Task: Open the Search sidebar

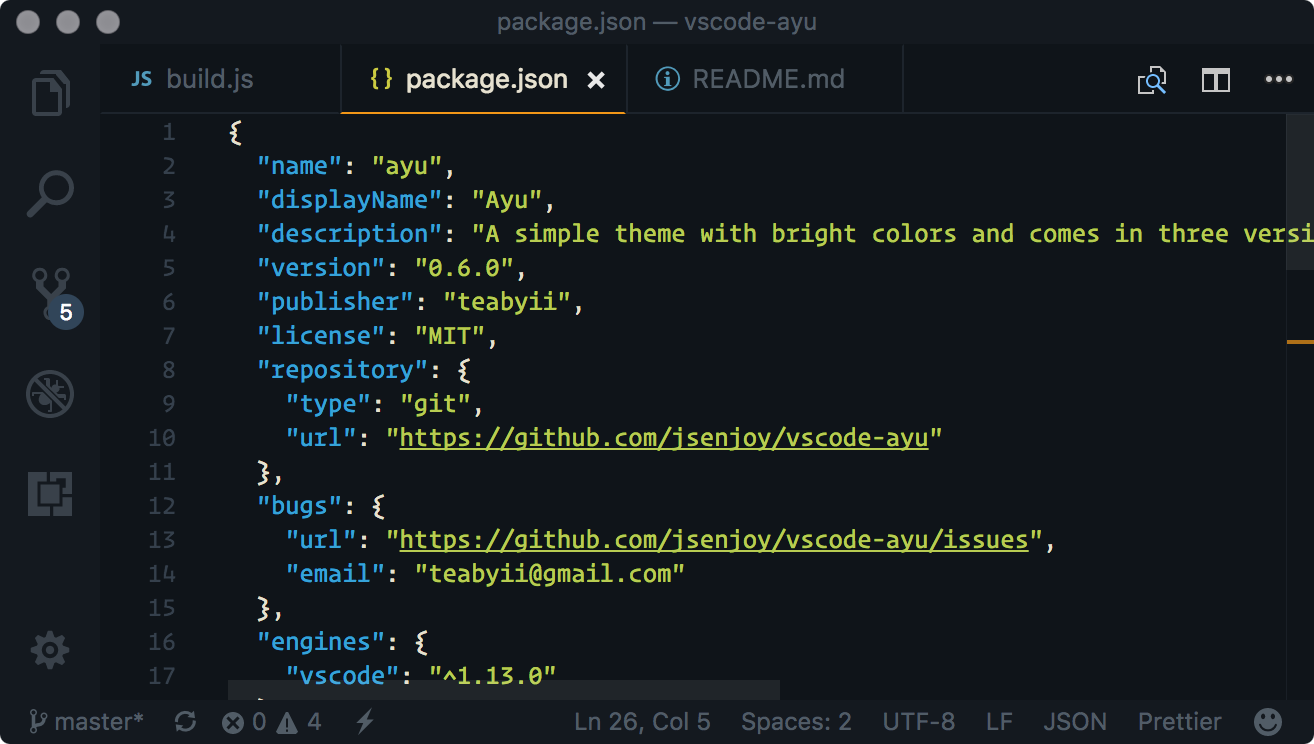Action: point(50,193)
